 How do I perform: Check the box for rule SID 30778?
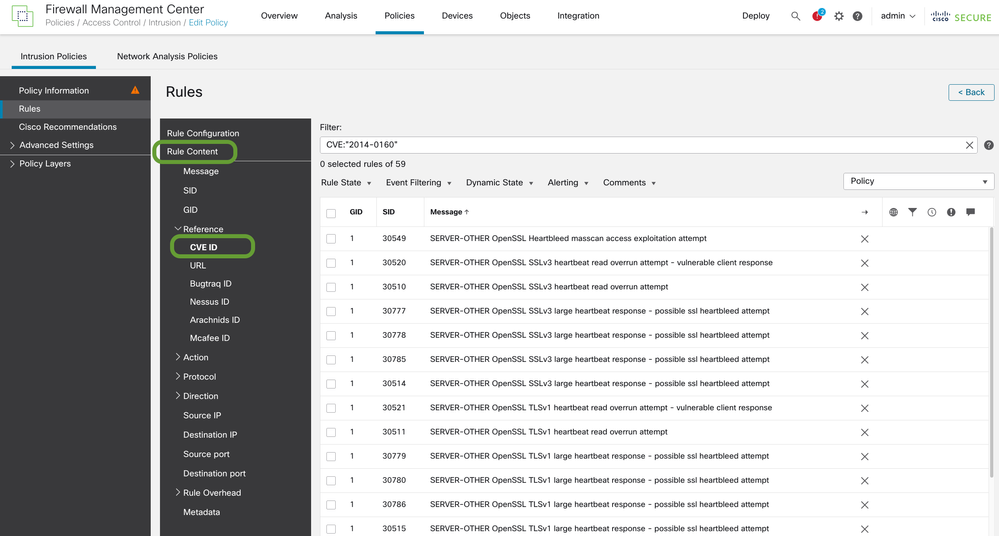[331, 336]
